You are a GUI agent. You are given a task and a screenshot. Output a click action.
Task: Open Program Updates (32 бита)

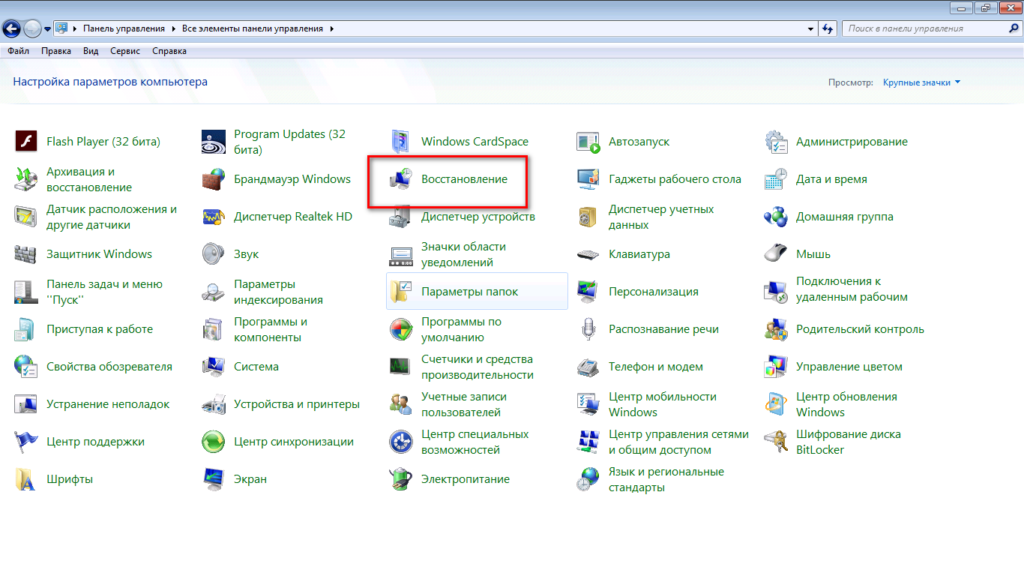pos(289,141)
